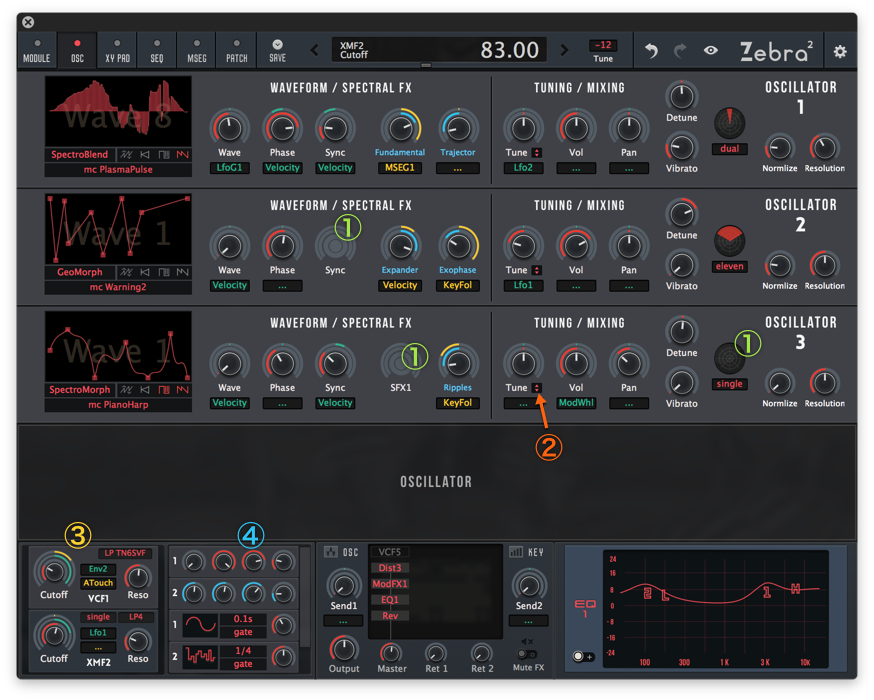
Task: Open the ModWhl source under Oscillator 3 Vol
Action: click(576, 403)
